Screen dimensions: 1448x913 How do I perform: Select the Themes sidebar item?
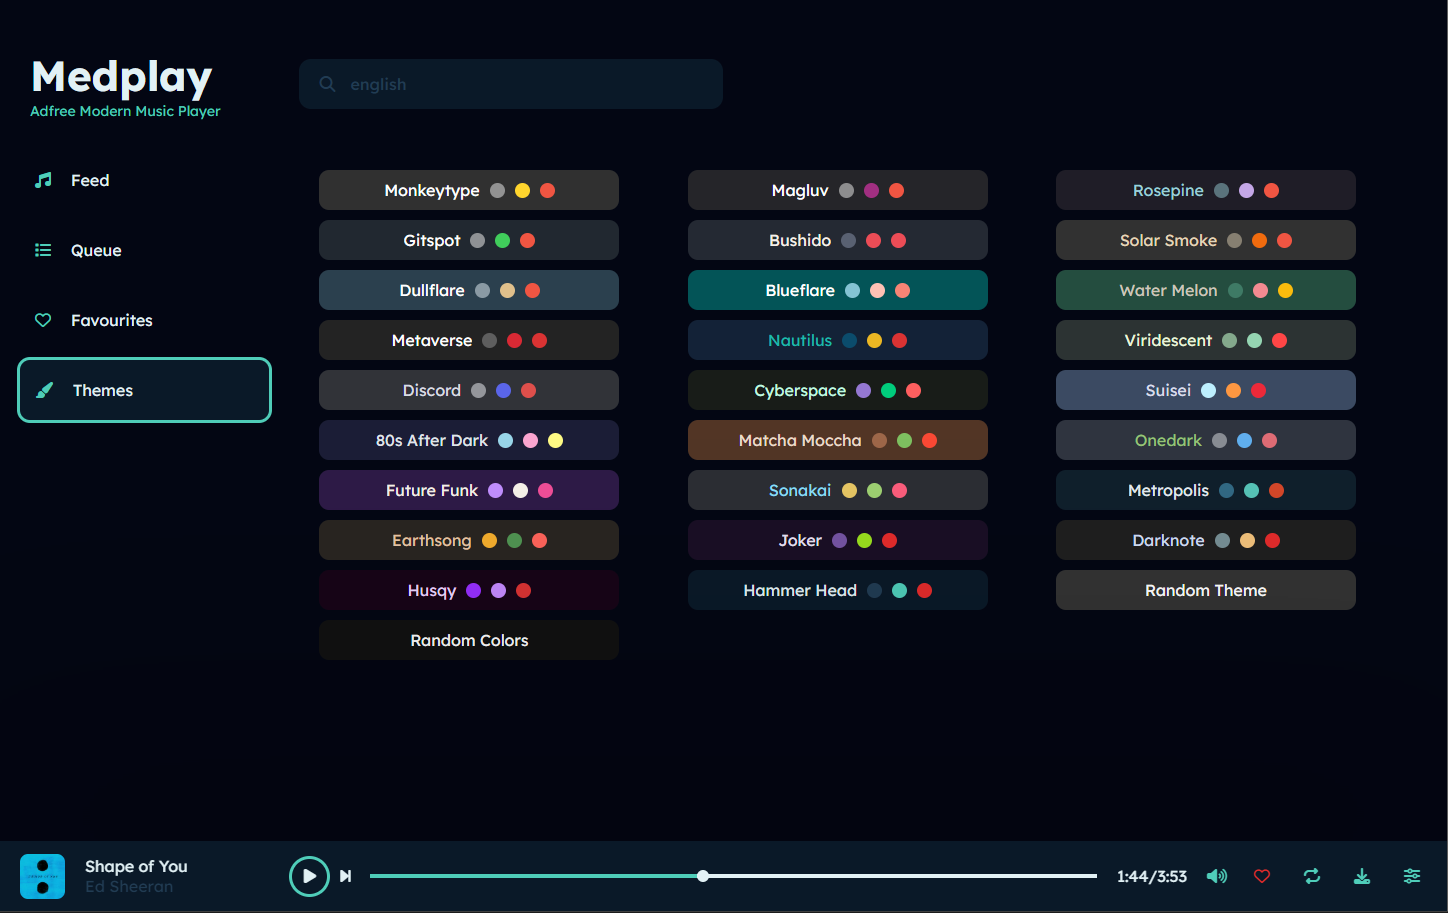coord(144,390)
